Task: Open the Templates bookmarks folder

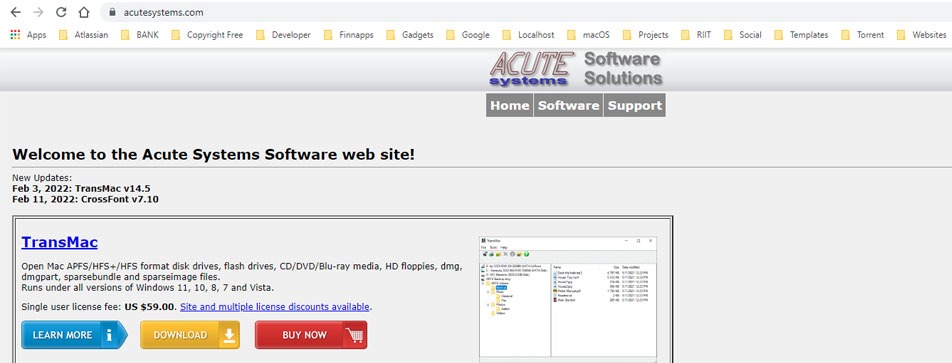Action: click(801, 35)
